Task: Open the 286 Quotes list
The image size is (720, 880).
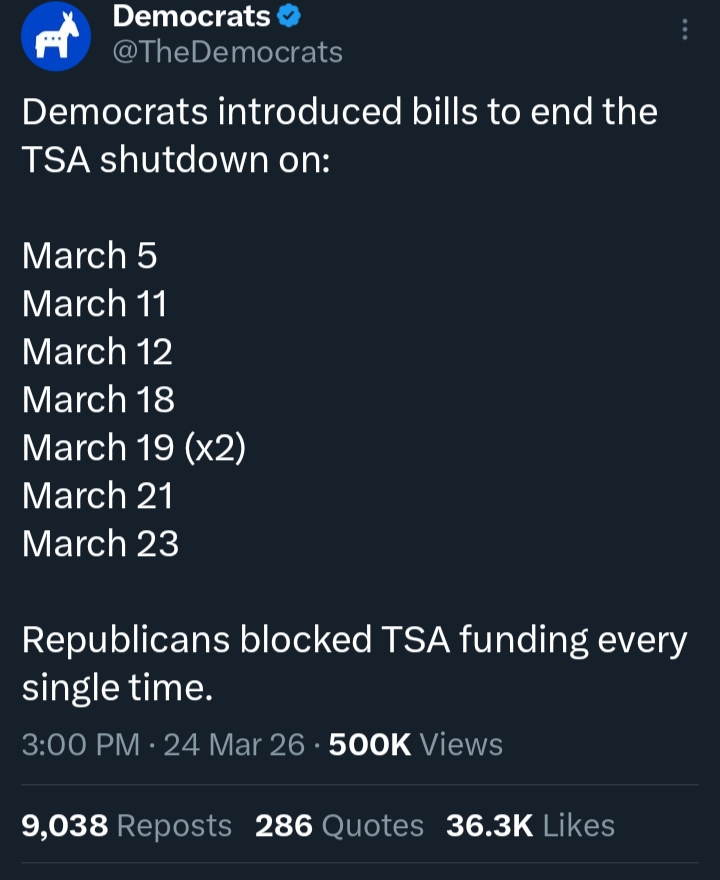Action: coord(339,825)
